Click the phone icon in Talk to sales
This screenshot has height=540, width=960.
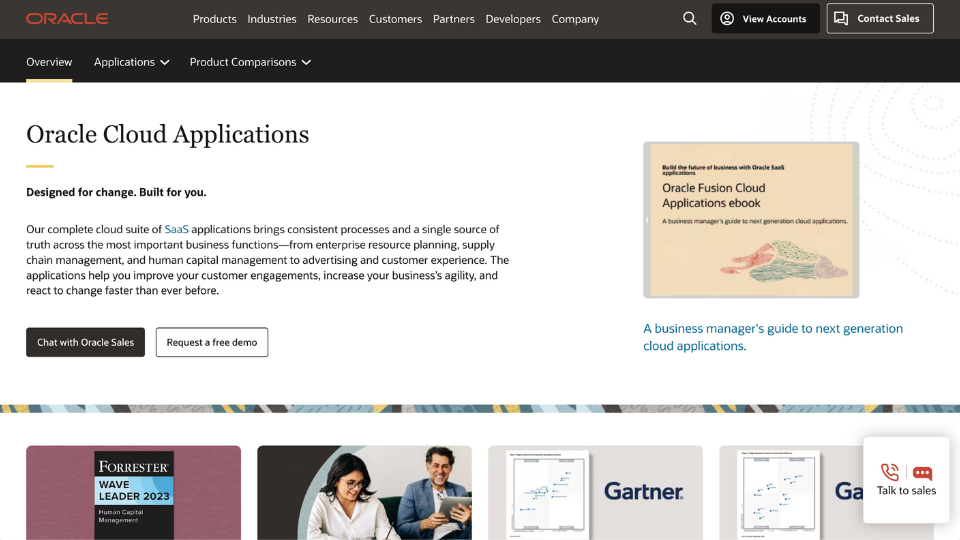(x=890, y=472)
